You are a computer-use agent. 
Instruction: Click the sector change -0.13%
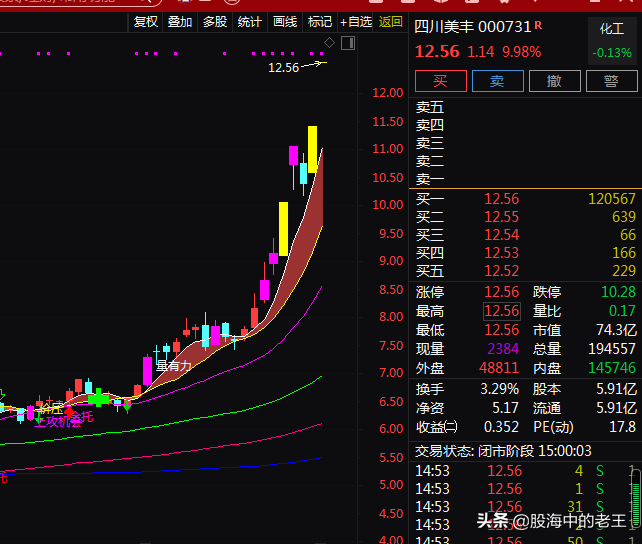coord(612,53)
